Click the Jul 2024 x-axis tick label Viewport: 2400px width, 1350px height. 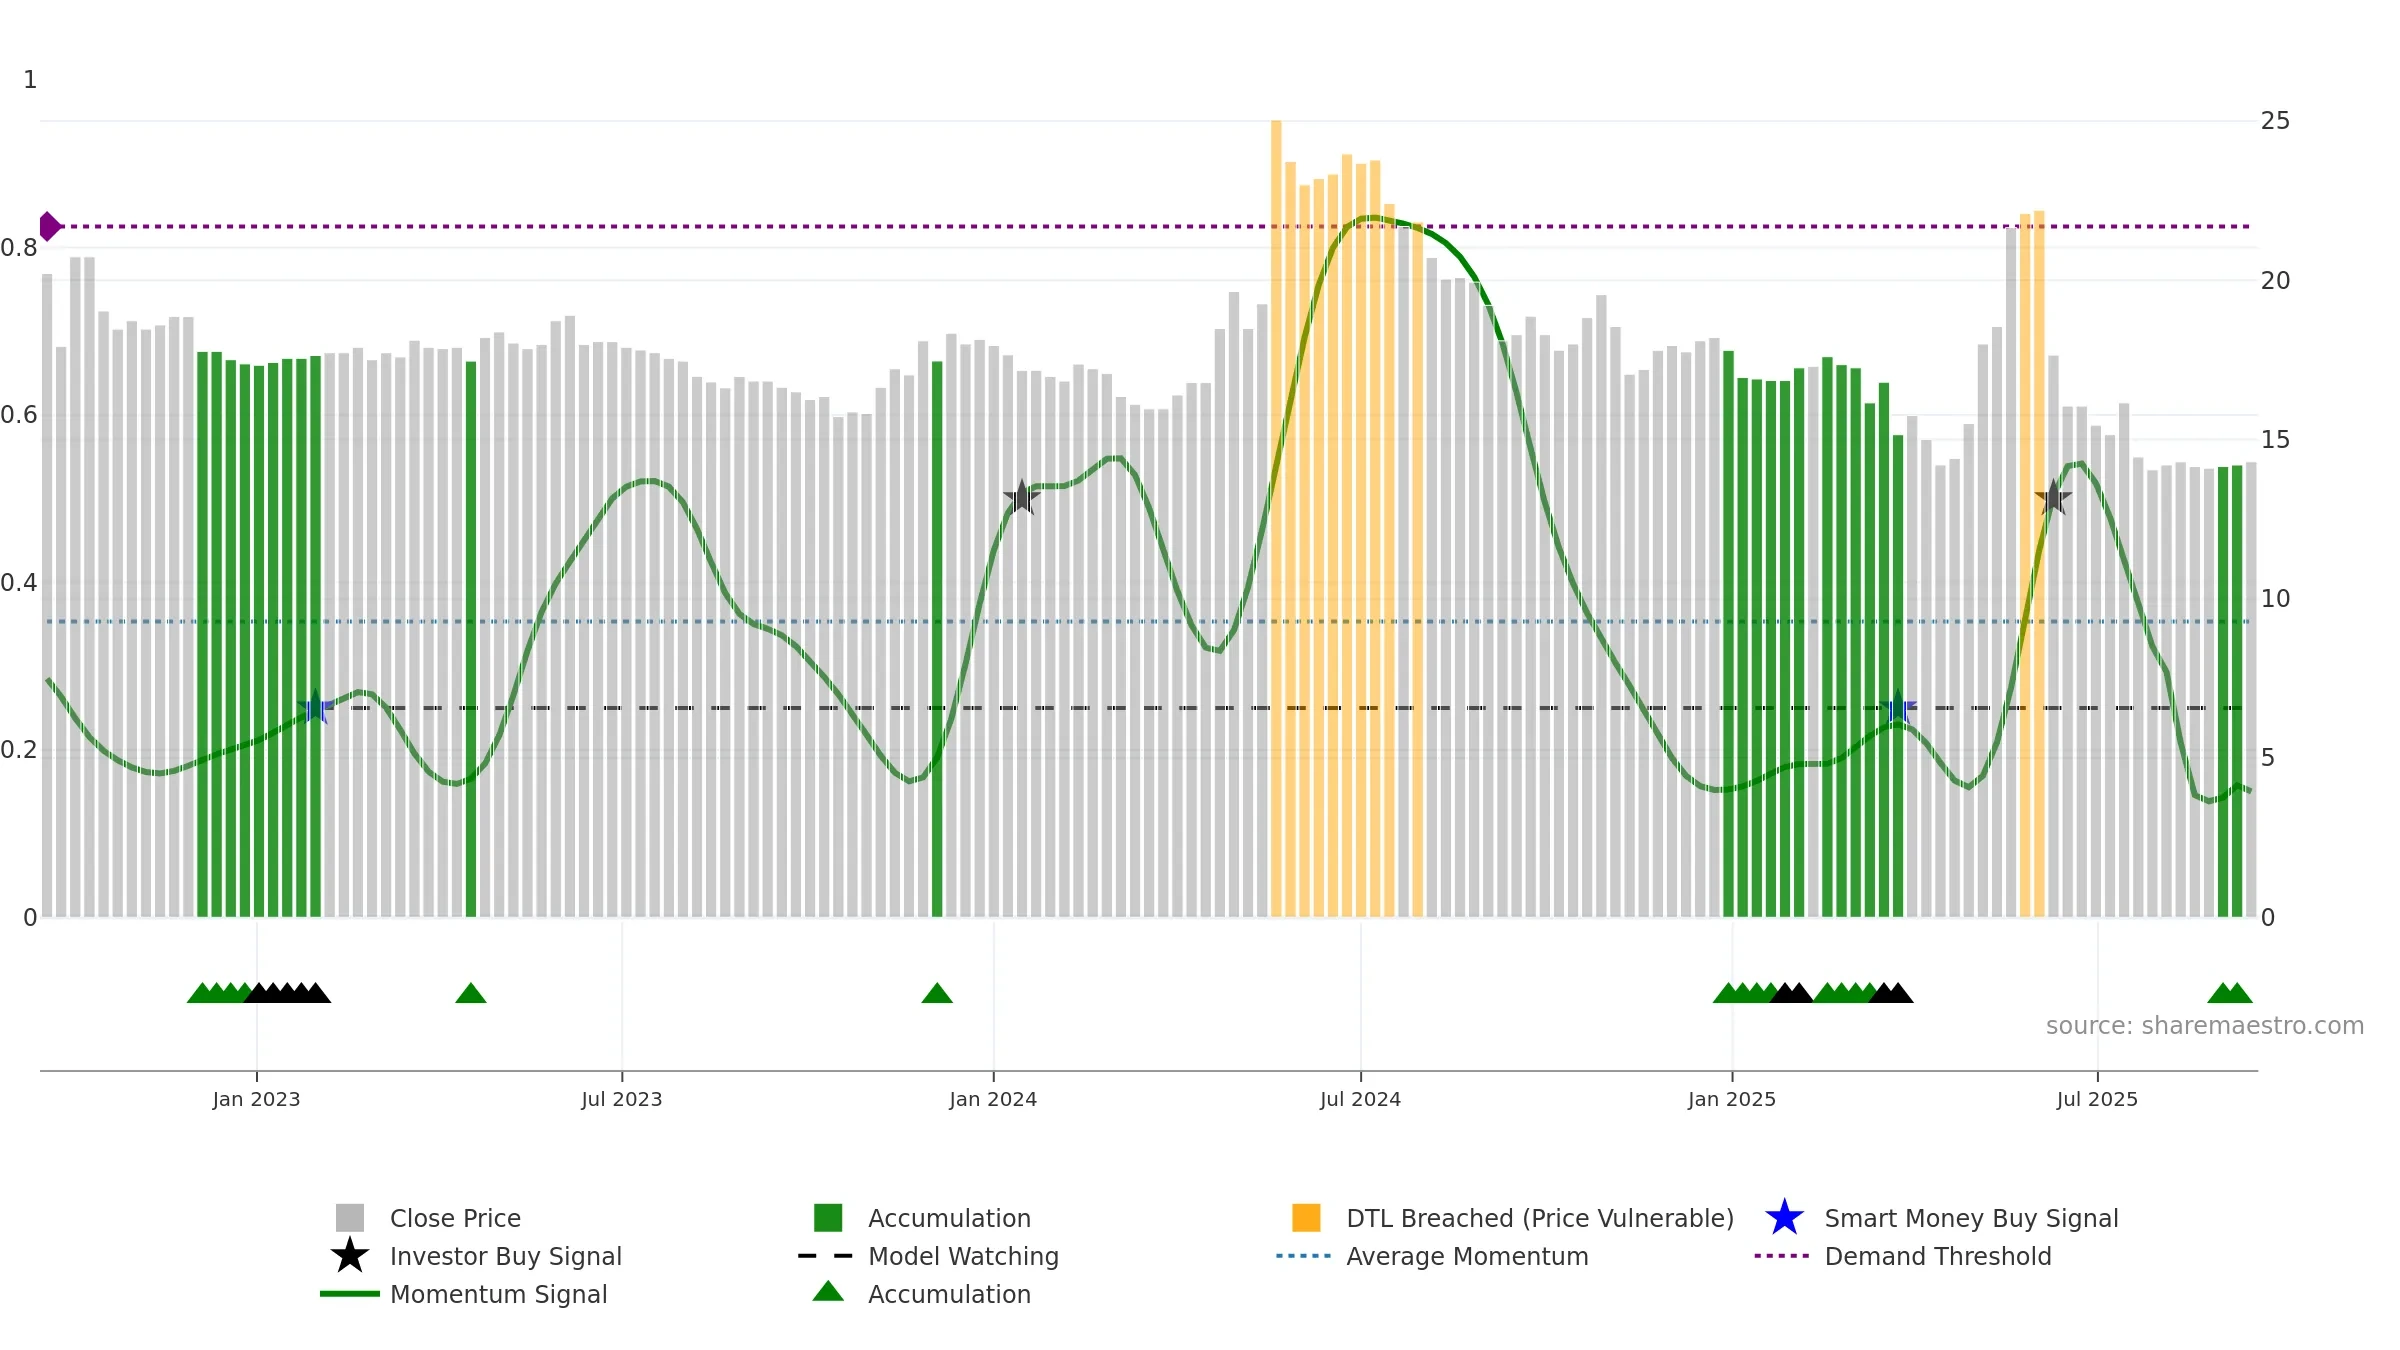pyautogui.click(x=1360, y=1100)
